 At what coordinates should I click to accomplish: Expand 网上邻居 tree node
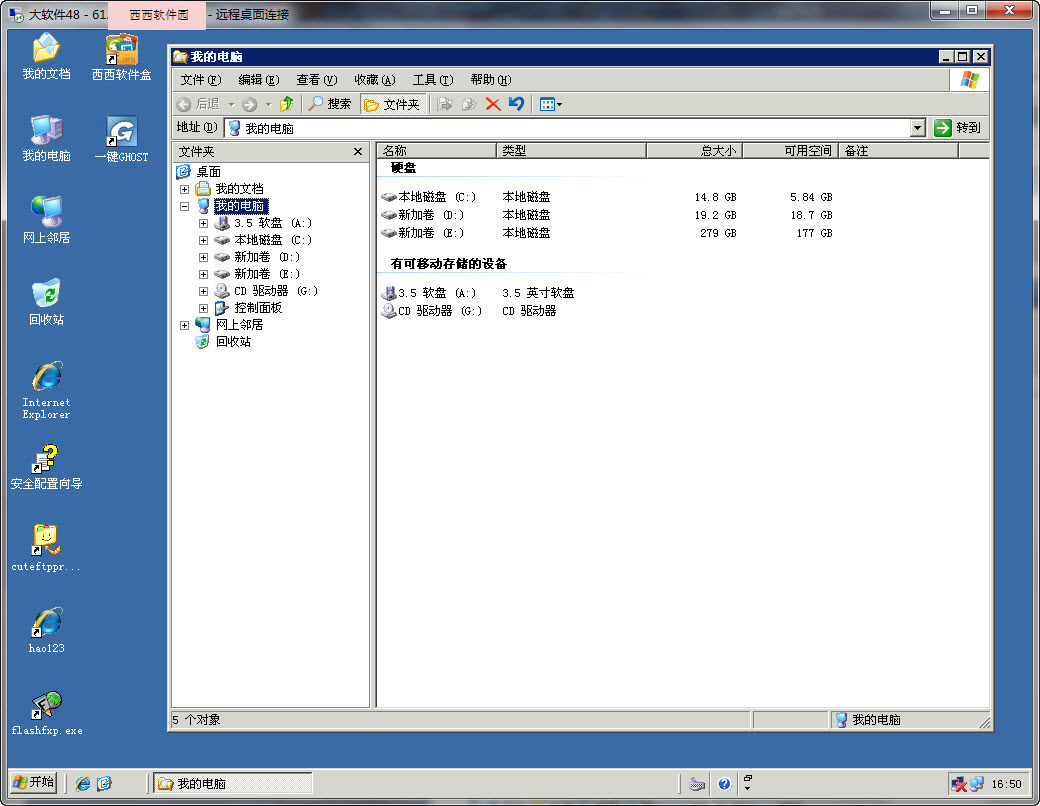[184, 325]
